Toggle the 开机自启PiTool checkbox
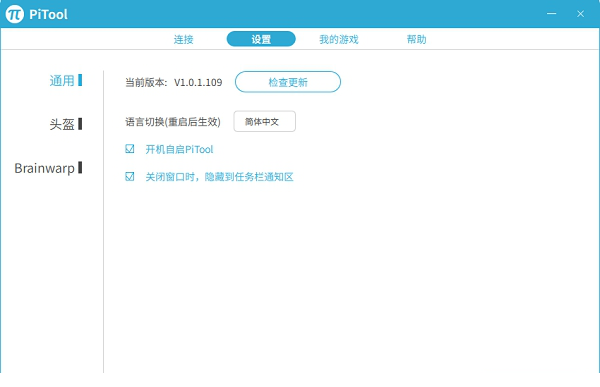The height and width of the screenshot is (387, 600). 130,149
